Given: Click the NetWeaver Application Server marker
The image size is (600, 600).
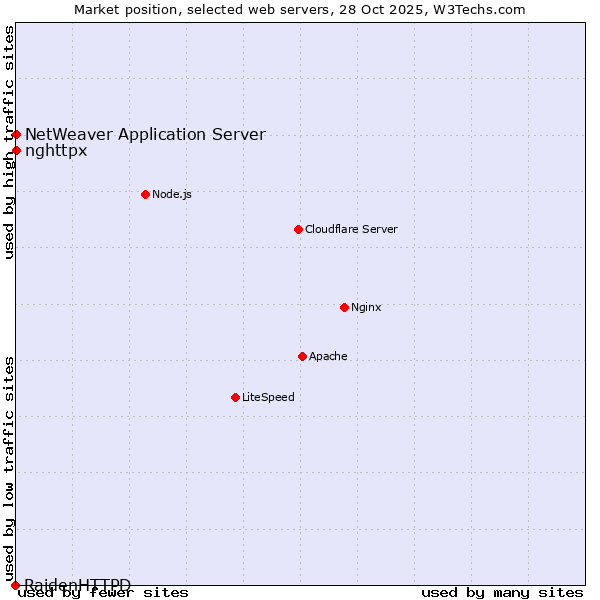Looking at the screenshot, I should point(16,134).
